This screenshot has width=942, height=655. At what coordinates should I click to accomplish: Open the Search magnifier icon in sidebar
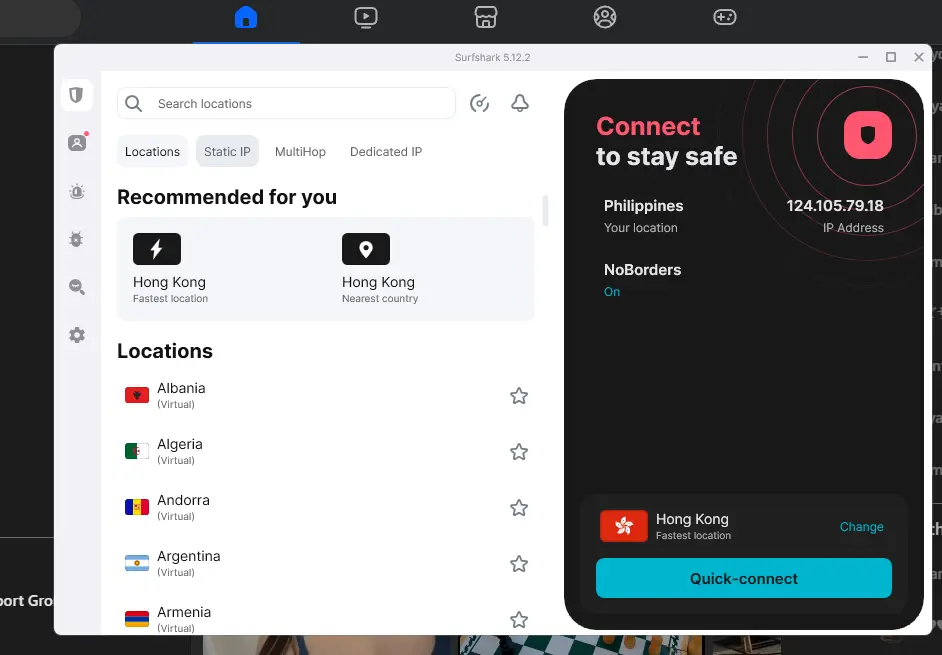77,287
